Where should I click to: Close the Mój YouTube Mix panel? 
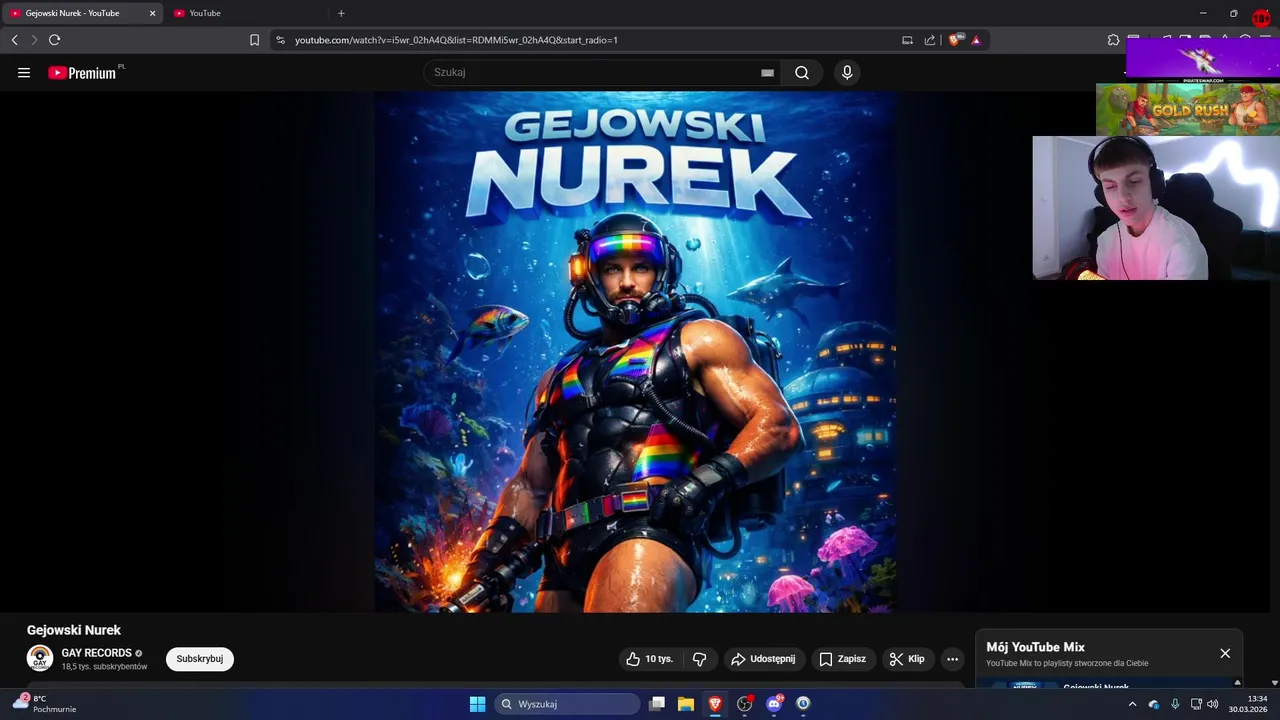click(x=1225, y=653)
